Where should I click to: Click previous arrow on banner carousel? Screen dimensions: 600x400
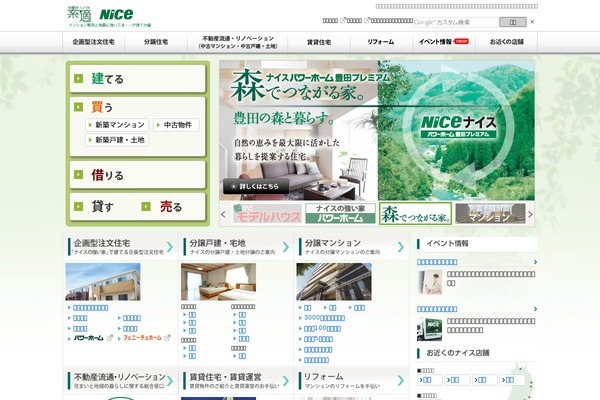[223, 214]
